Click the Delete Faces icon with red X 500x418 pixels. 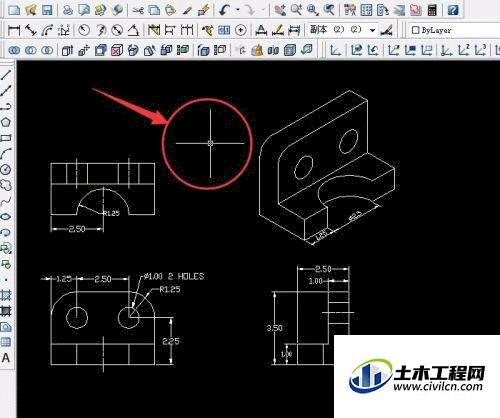coord(117,50)
